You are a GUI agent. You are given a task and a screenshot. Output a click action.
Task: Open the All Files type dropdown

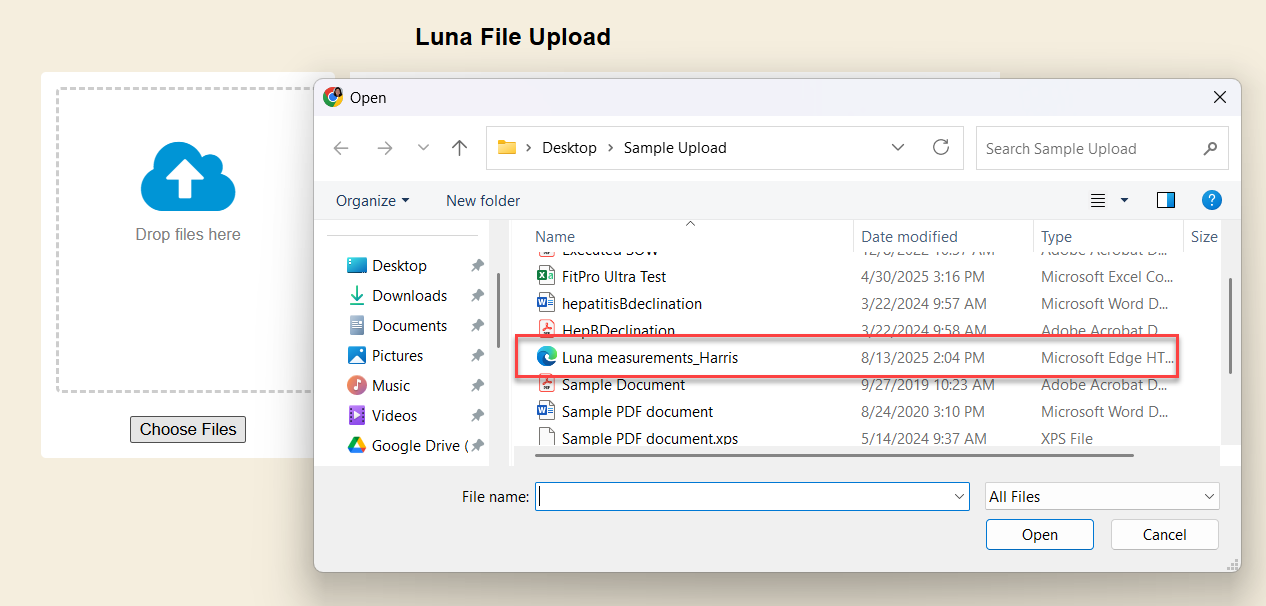pyautogui.click(x=1101, y=496)
